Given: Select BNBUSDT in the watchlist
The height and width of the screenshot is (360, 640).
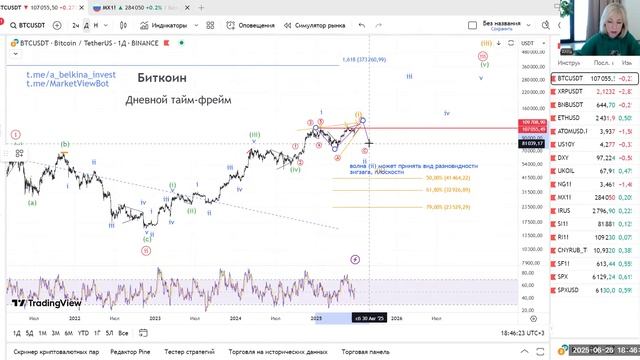Looking at the screenshot, I should click(x=595, y=105).
